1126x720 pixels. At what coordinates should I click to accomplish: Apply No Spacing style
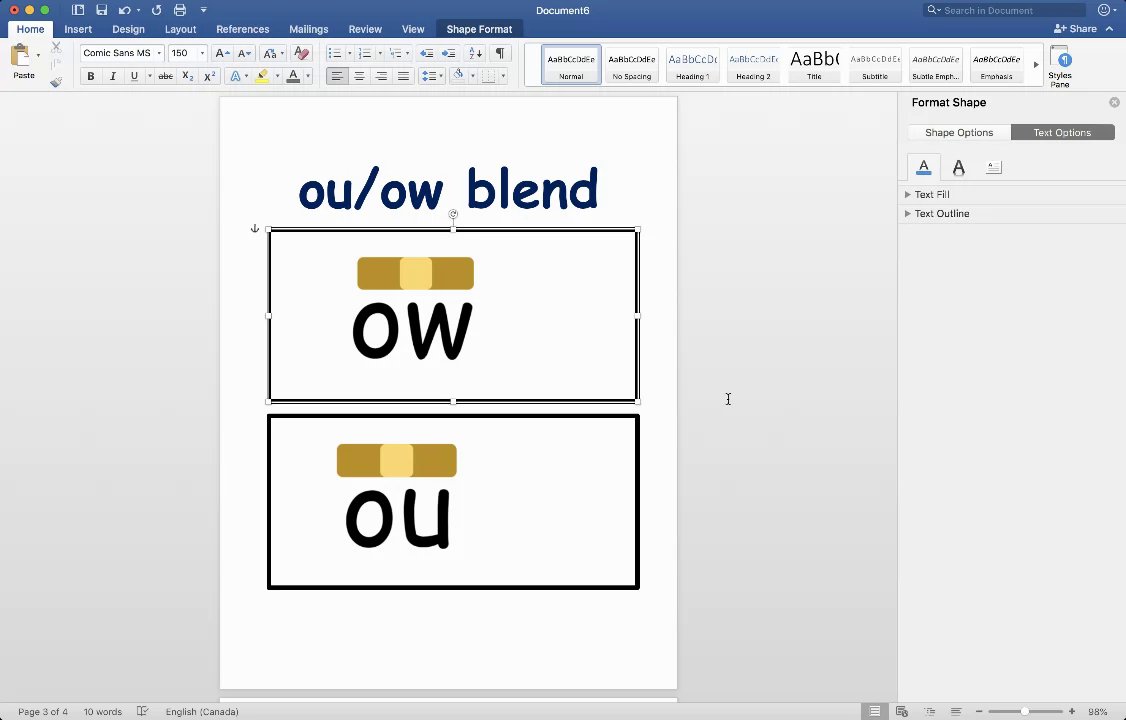click(x=632, y=65)
